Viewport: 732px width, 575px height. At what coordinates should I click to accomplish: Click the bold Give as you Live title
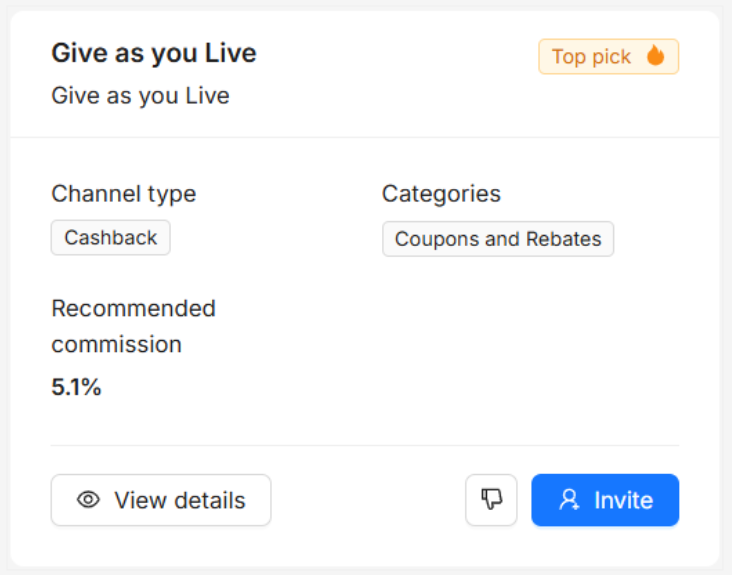point(153,53)
